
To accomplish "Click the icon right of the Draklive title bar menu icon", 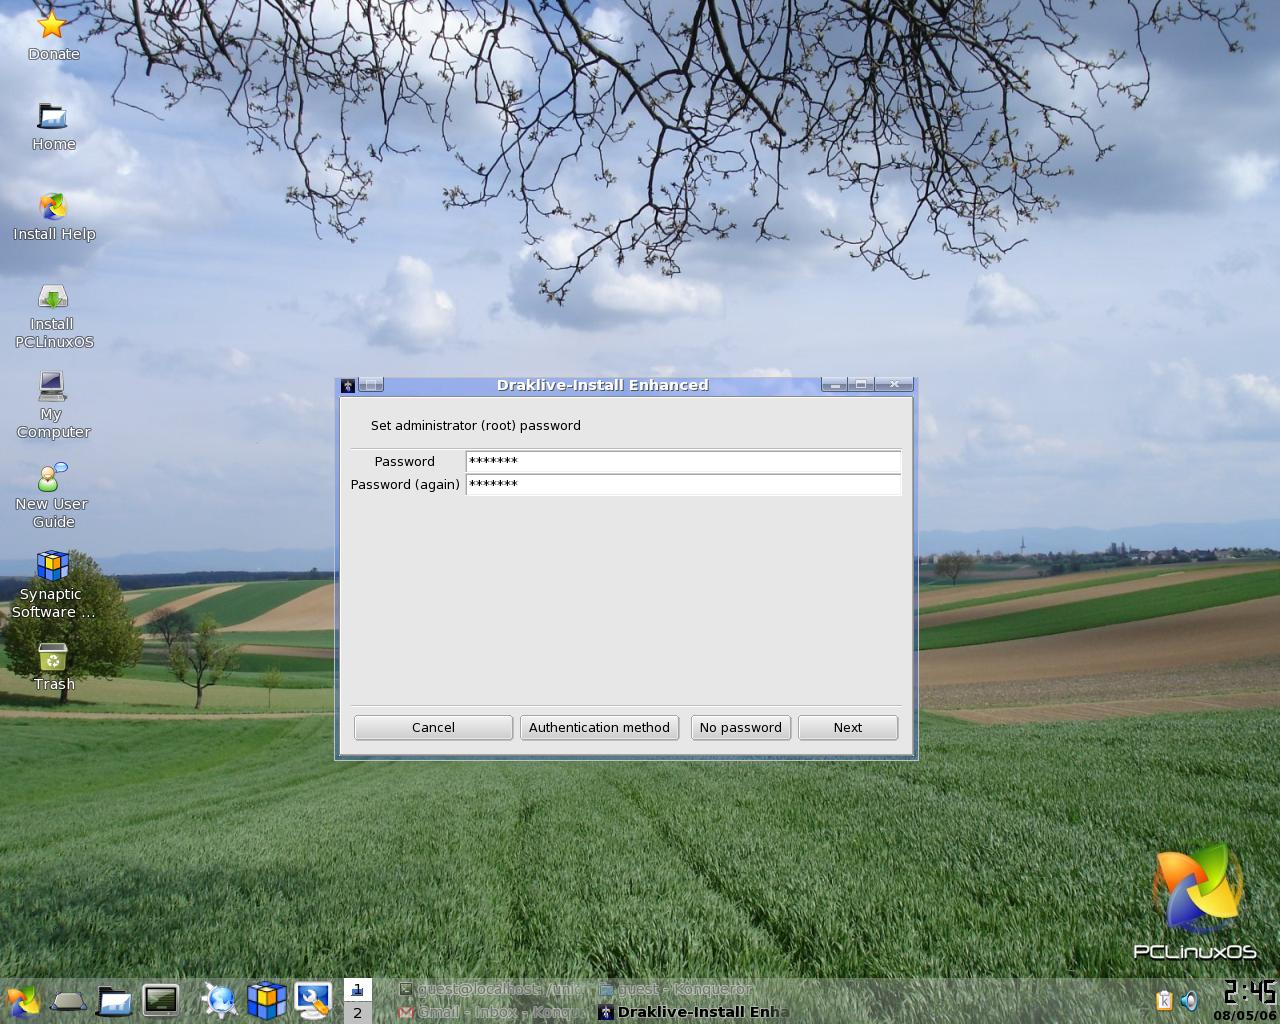I will click(x=371, y=385).
